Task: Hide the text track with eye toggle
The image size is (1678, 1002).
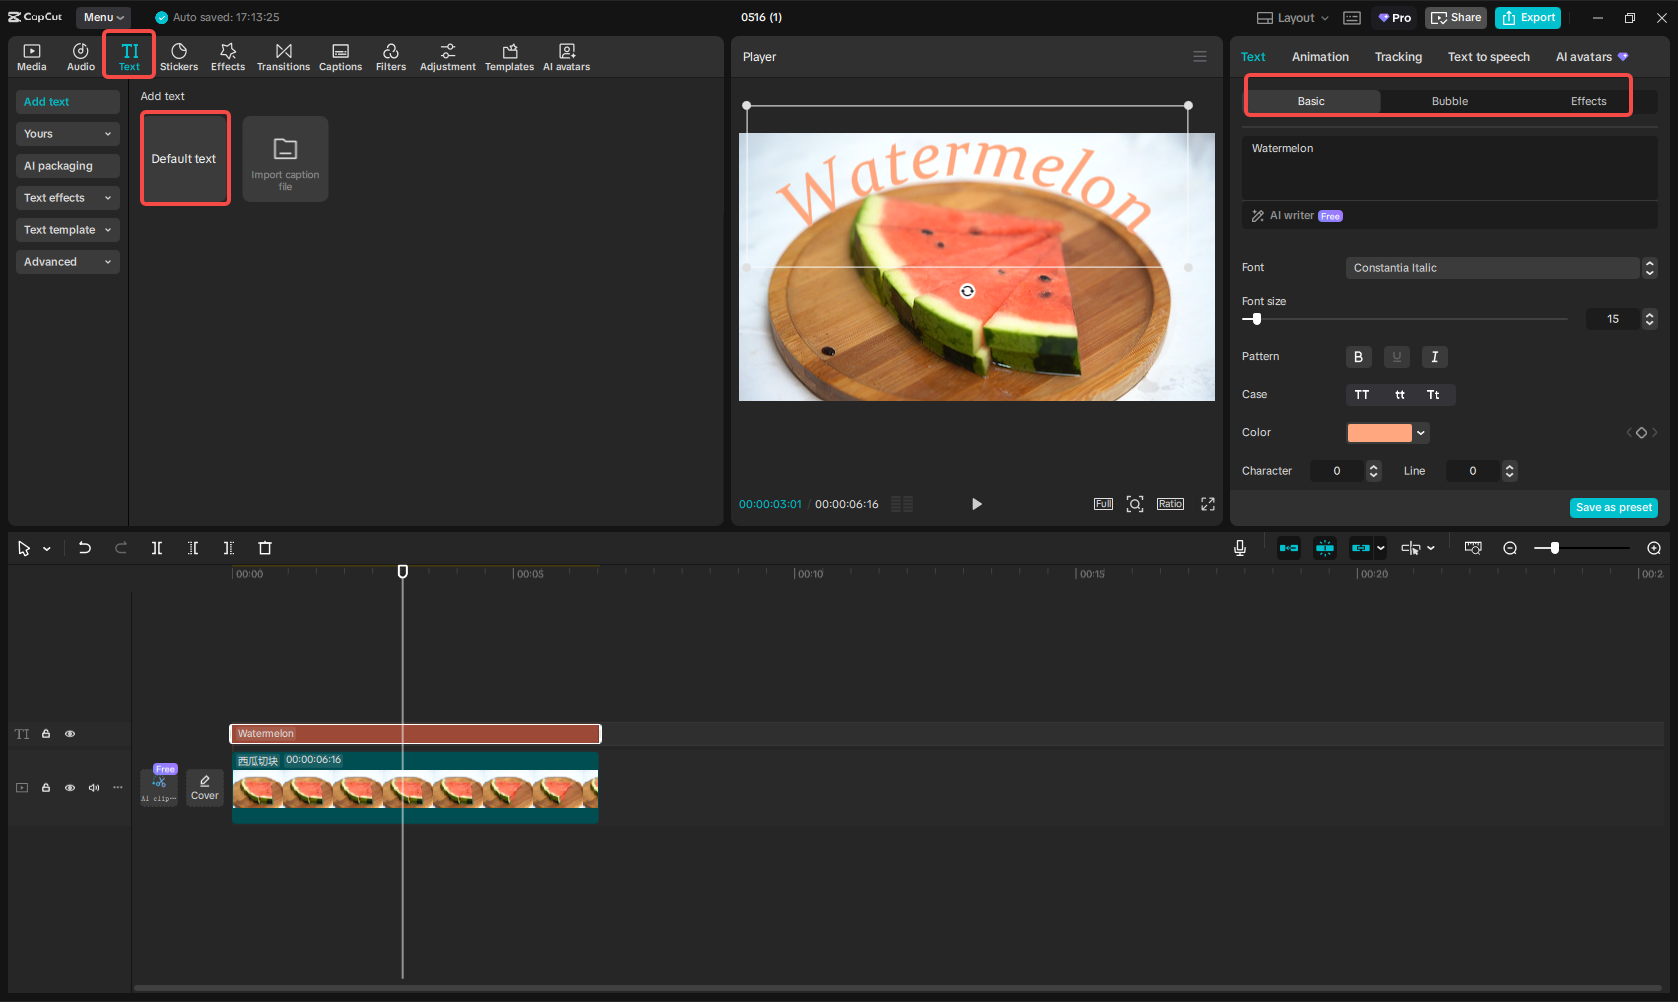Action: 70,733
